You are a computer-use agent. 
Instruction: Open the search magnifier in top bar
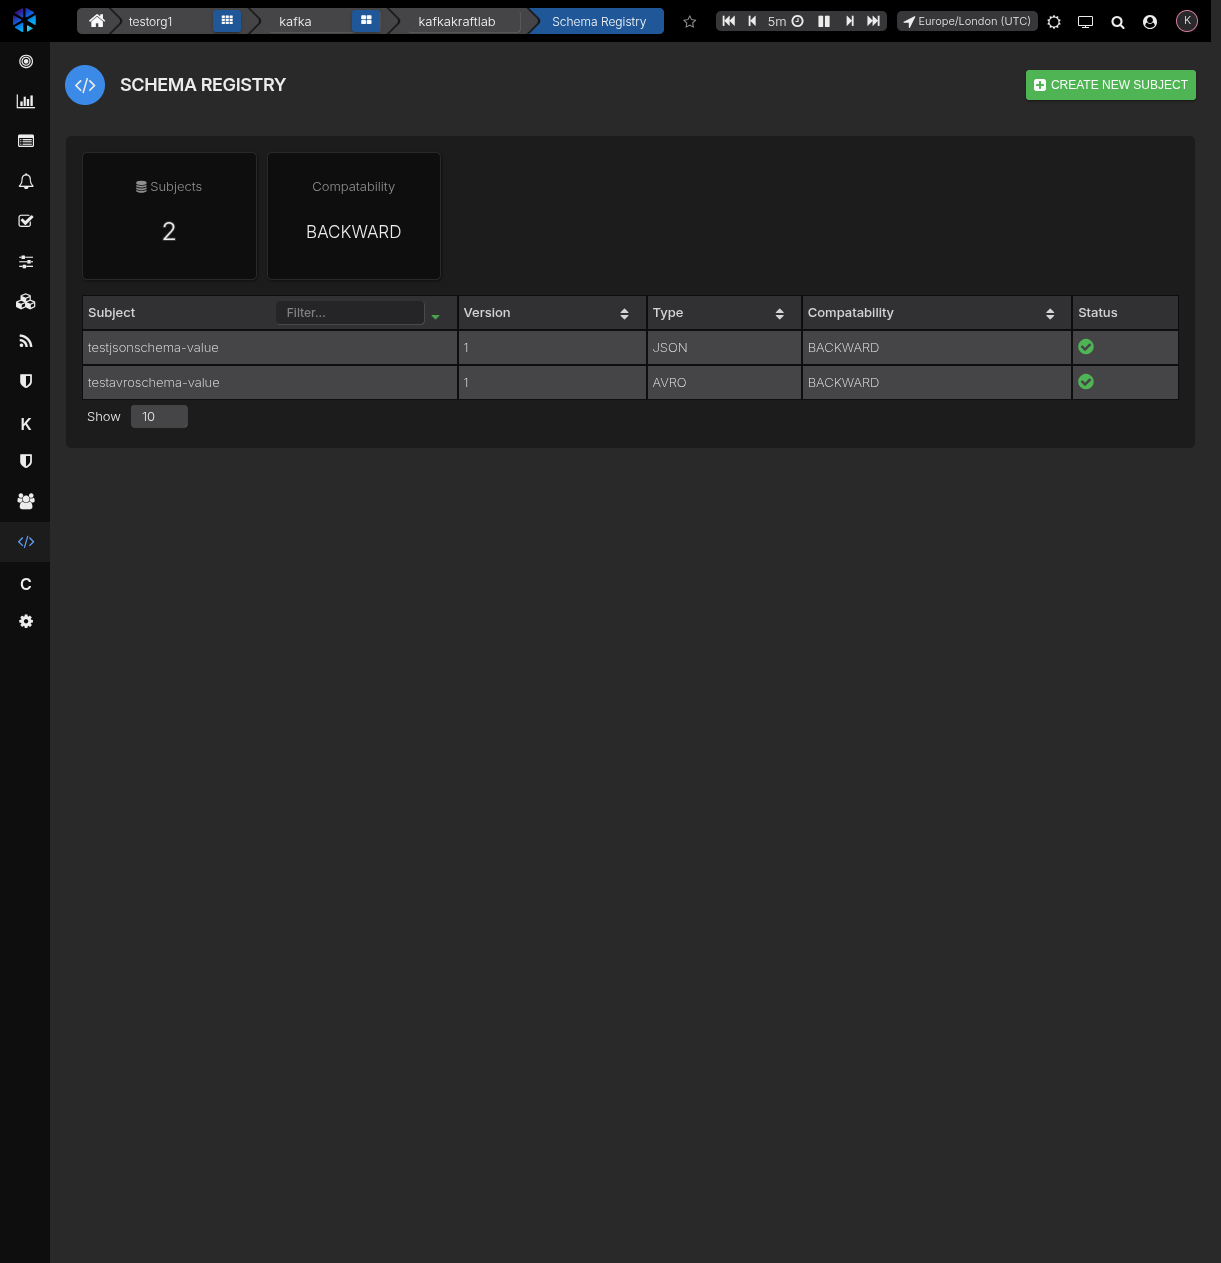(1118, 22)
